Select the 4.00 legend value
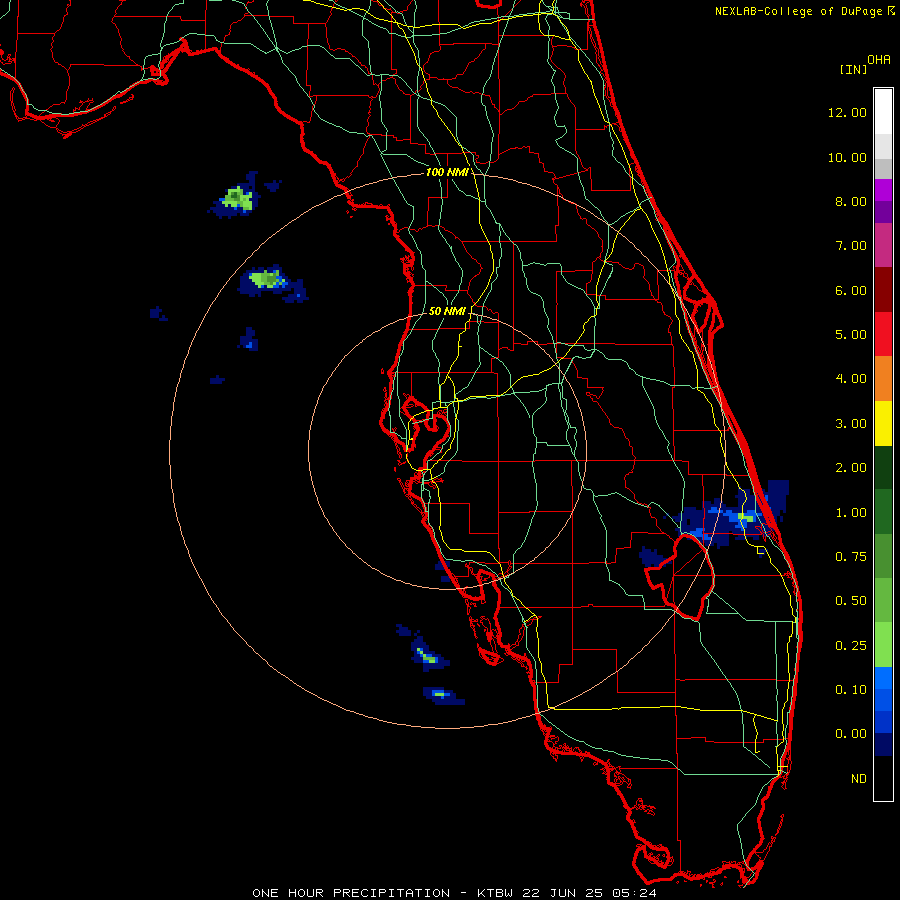Image resolution: width=900 pixels, height=900 pixels. [x=851, y=379]
